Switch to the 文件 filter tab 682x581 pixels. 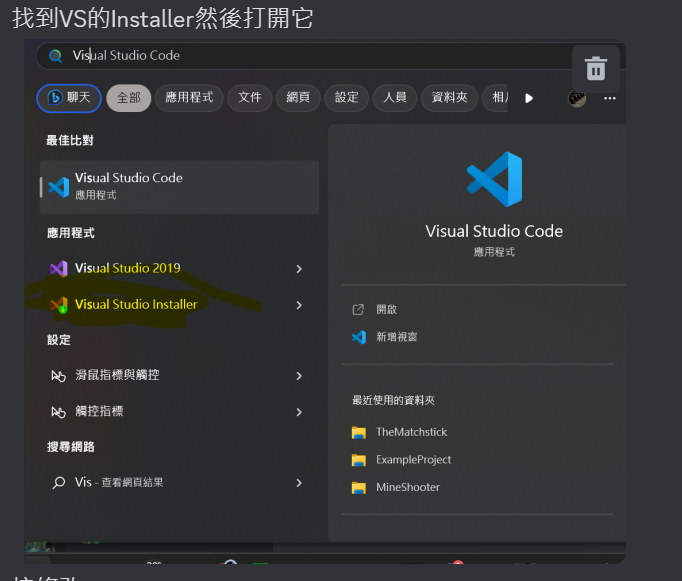(250, 98)
